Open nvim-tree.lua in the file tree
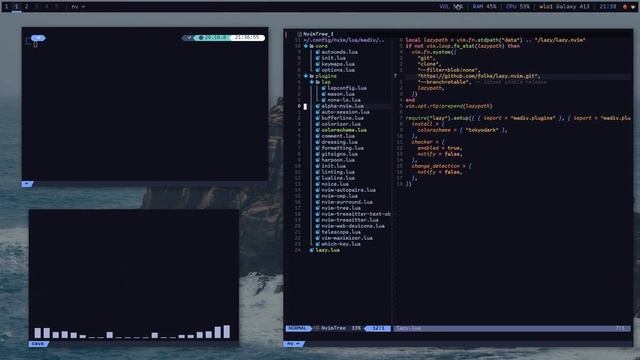The image size is (640, 360). (x=341, y=208)
